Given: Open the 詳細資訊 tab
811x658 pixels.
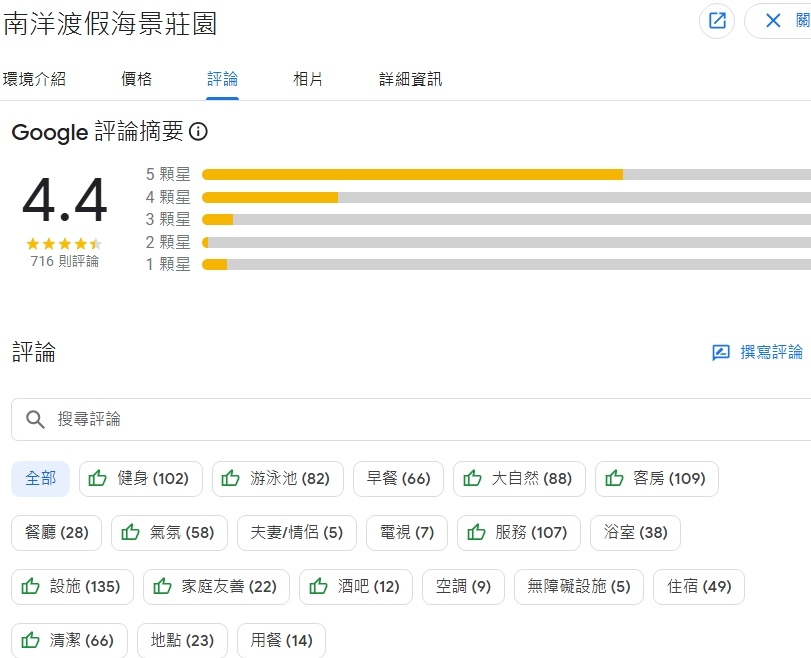Looking at the screenshot, I should click(x=410, y=79).
